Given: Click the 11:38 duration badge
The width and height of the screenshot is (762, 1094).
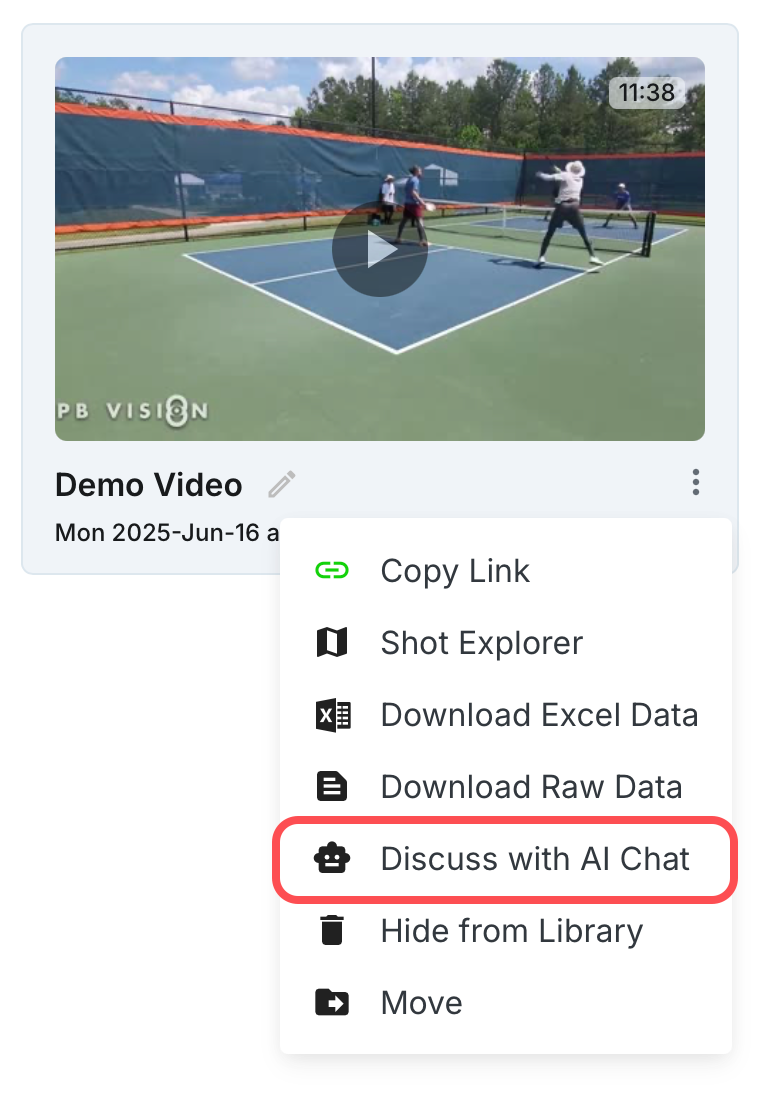Looking at the screenshot, I should pos(646,92).
